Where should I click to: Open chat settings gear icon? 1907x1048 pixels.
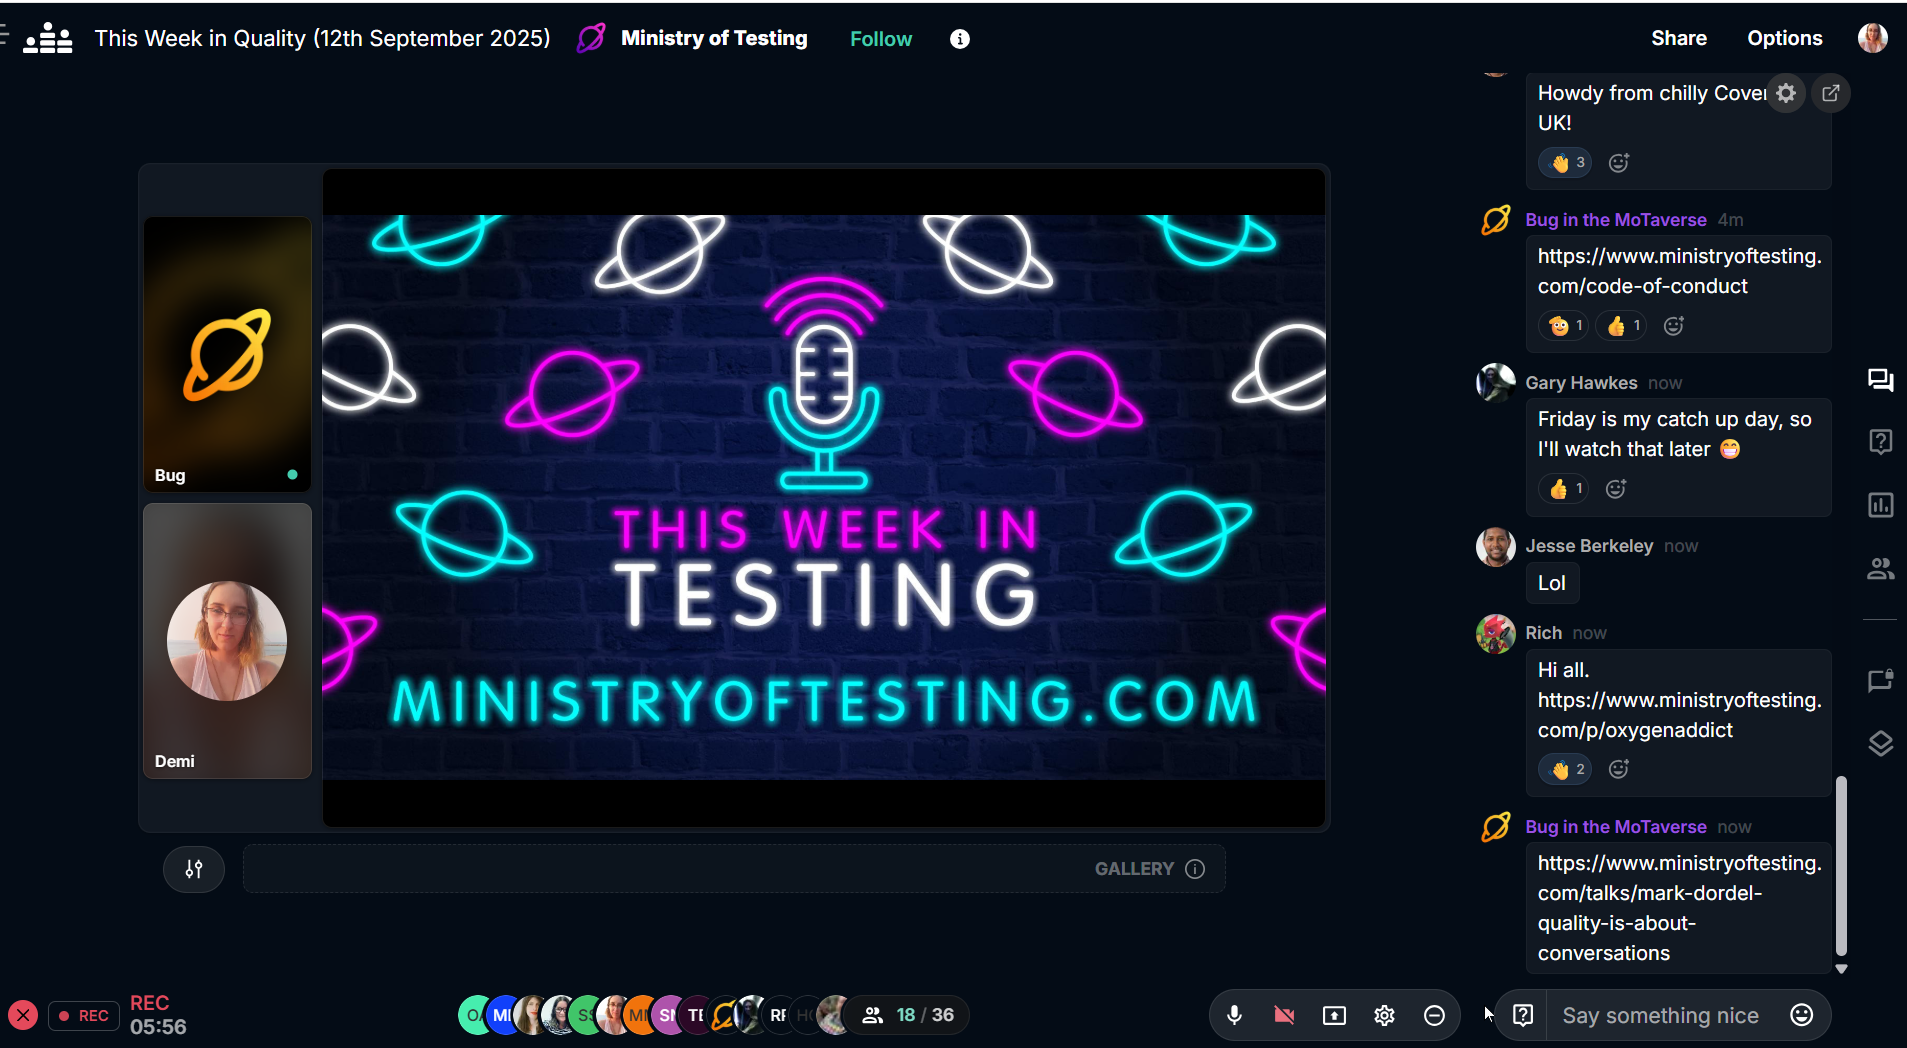1786,93
